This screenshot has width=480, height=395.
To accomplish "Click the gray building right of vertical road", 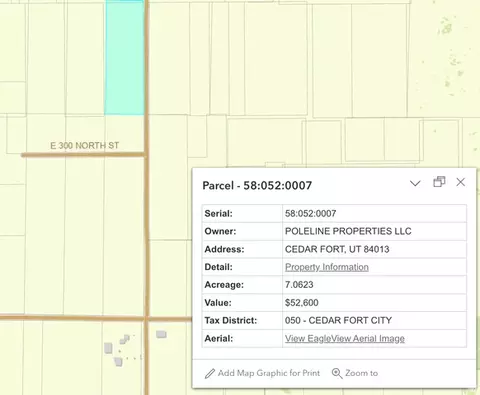I will click(x=161, y=334).
